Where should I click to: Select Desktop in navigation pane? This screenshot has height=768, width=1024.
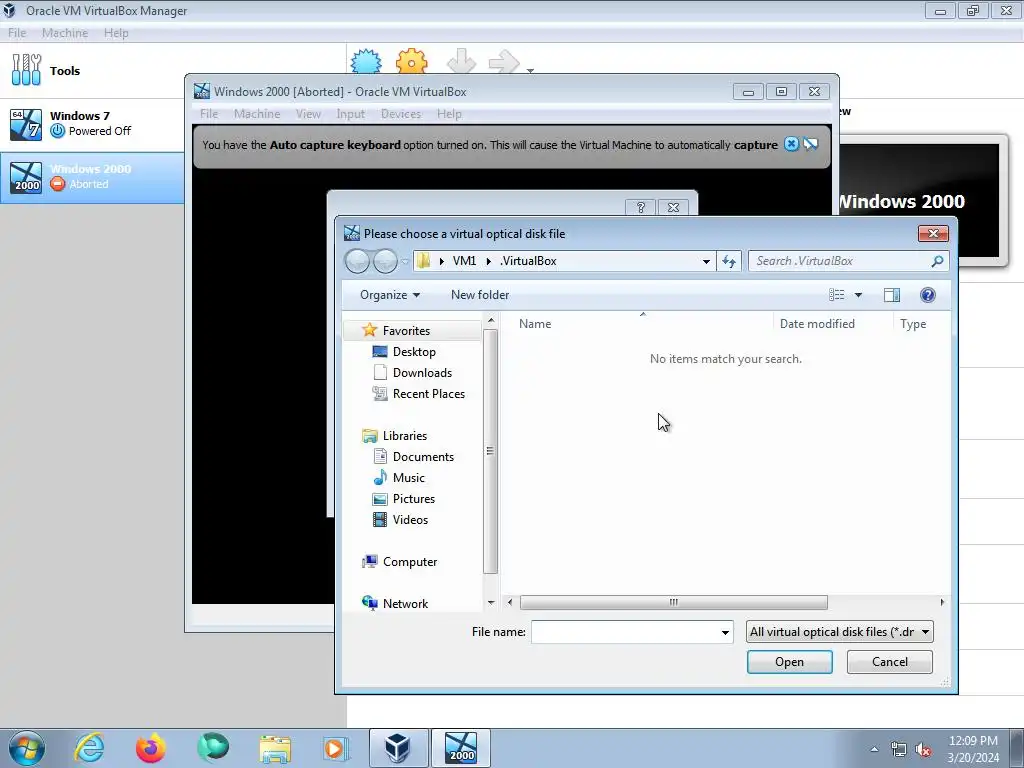click(x=414, y=351)
